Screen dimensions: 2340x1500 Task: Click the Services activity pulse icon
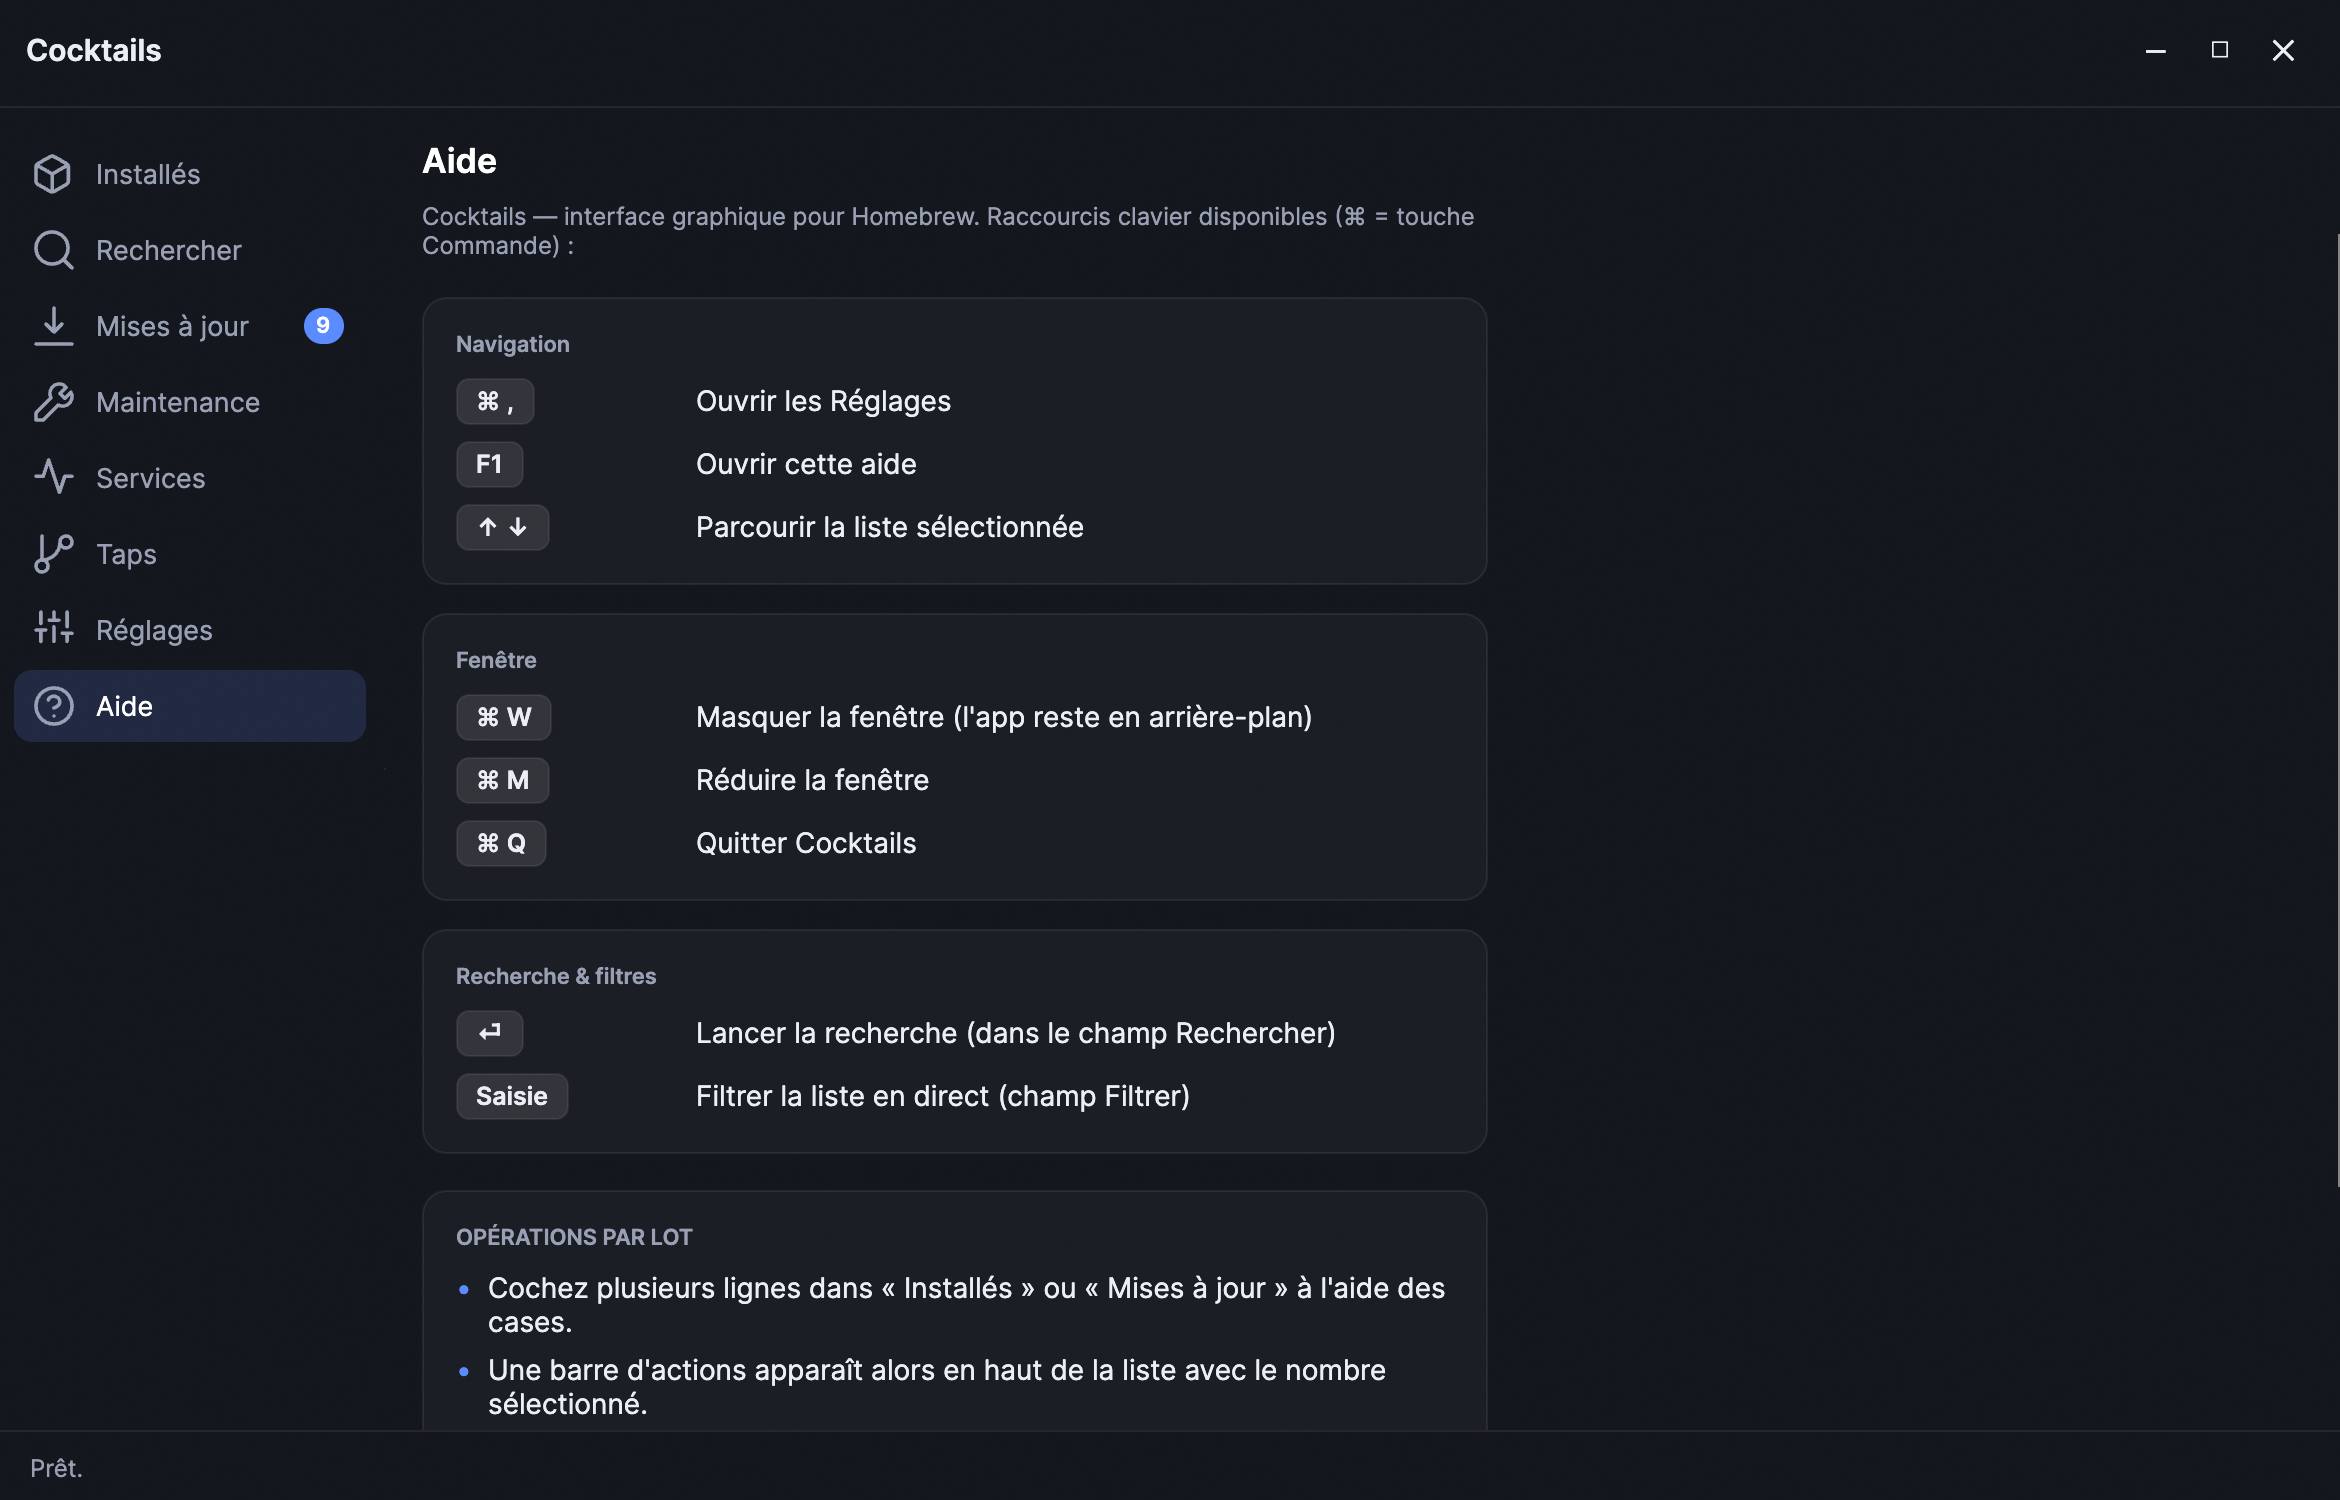(53, 478)
